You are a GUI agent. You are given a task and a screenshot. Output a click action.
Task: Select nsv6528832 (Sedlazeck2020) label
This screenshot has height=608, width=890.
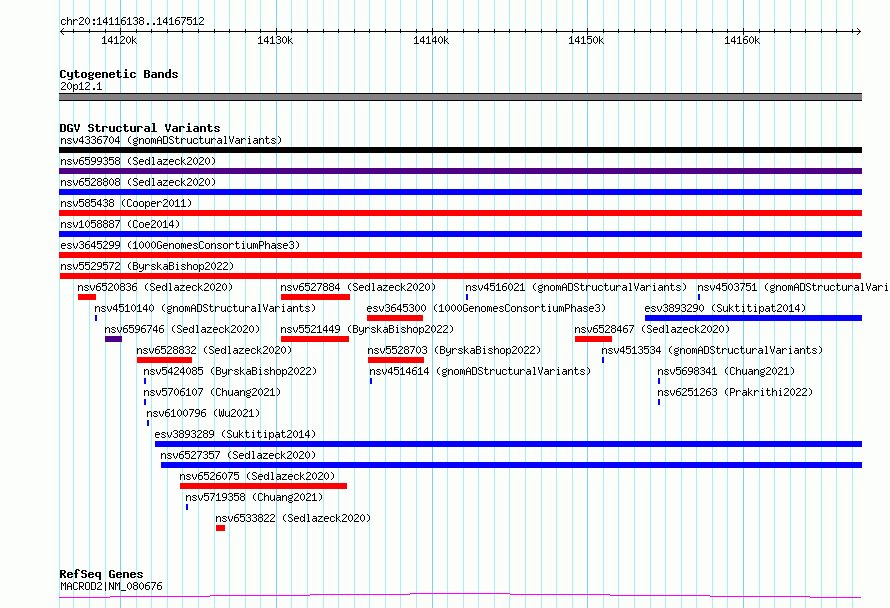(214, 350)
